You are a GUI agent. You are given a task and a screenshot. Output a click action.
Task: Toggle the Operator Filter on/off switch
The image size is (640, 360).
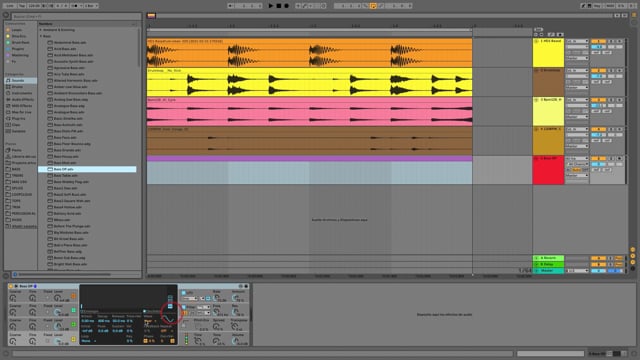click(x=184, y=307)
